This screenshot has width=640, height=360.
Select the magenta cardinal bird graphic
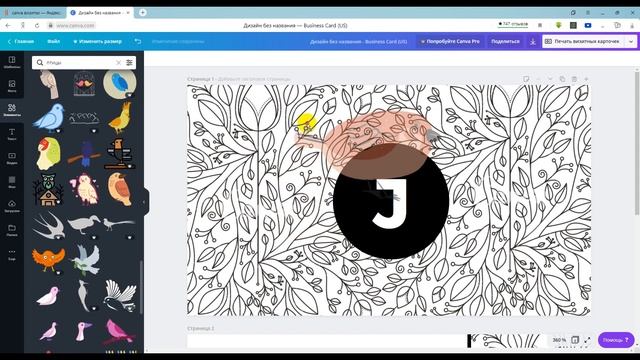[119, 331]
